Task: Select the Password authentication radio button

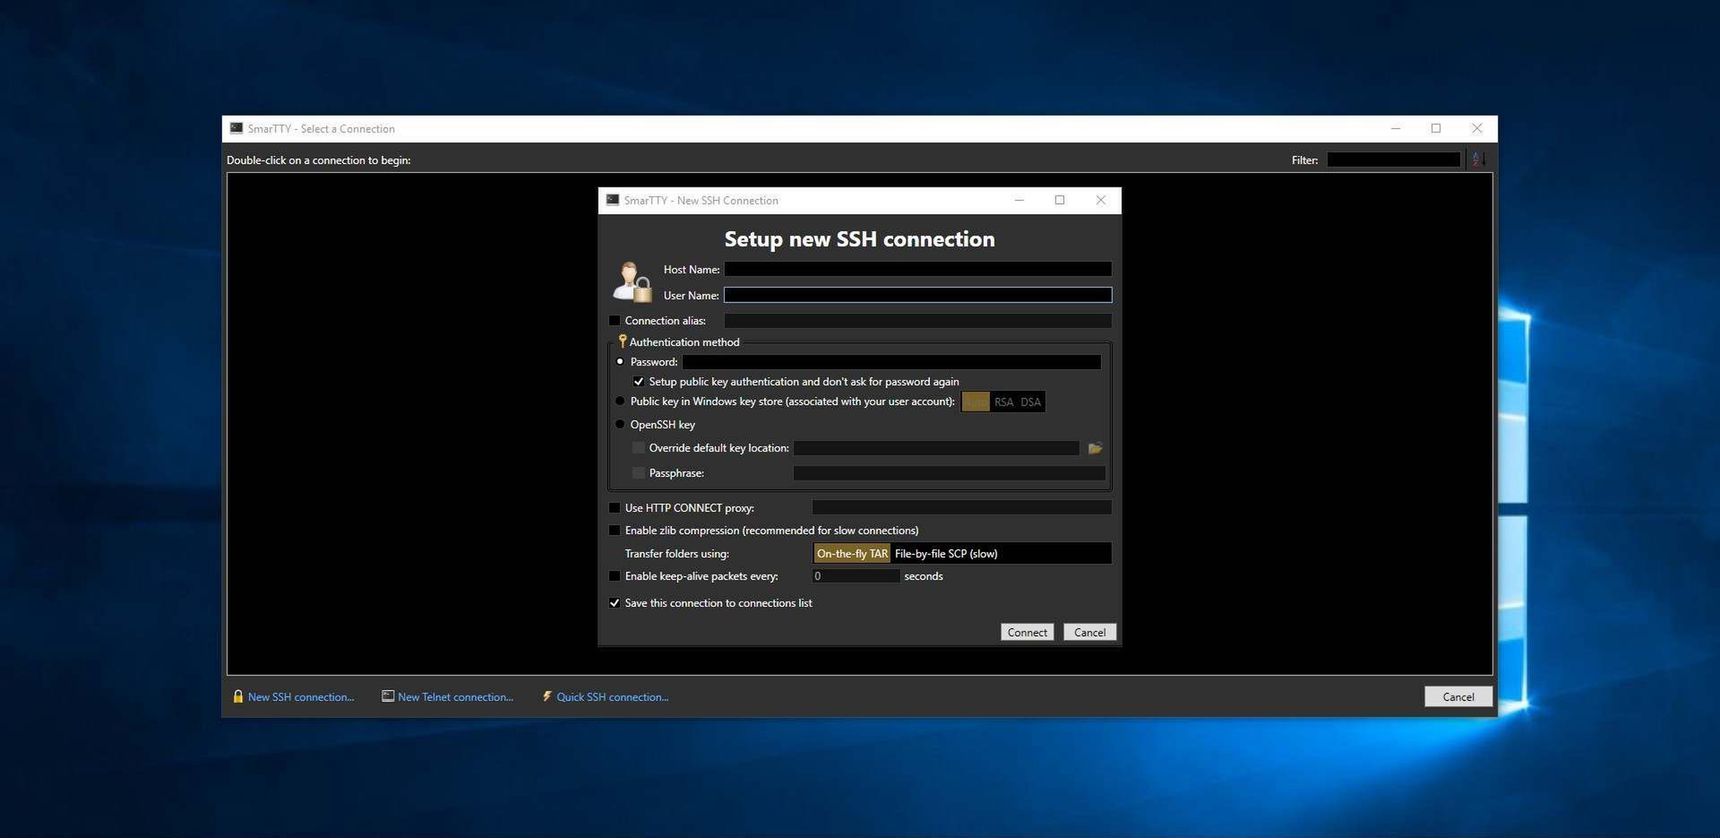Action: coord(620,362)
